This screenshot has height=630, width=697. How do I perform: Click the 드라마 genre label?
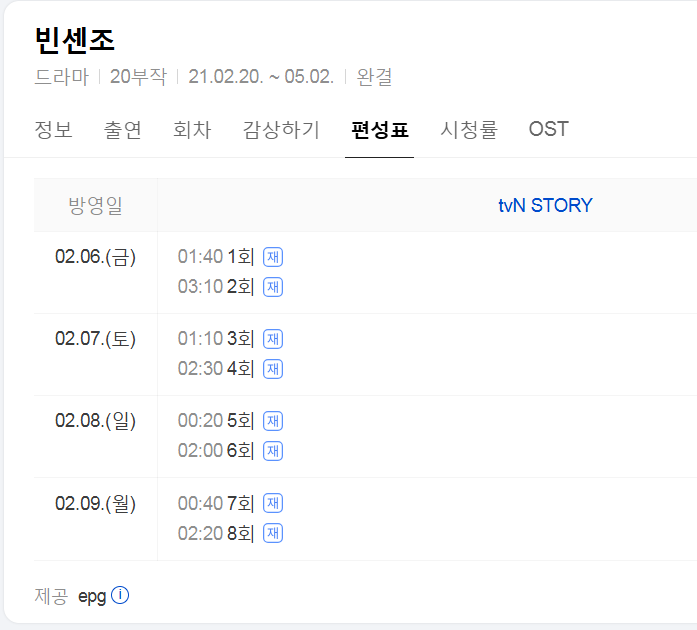[61, 77]
